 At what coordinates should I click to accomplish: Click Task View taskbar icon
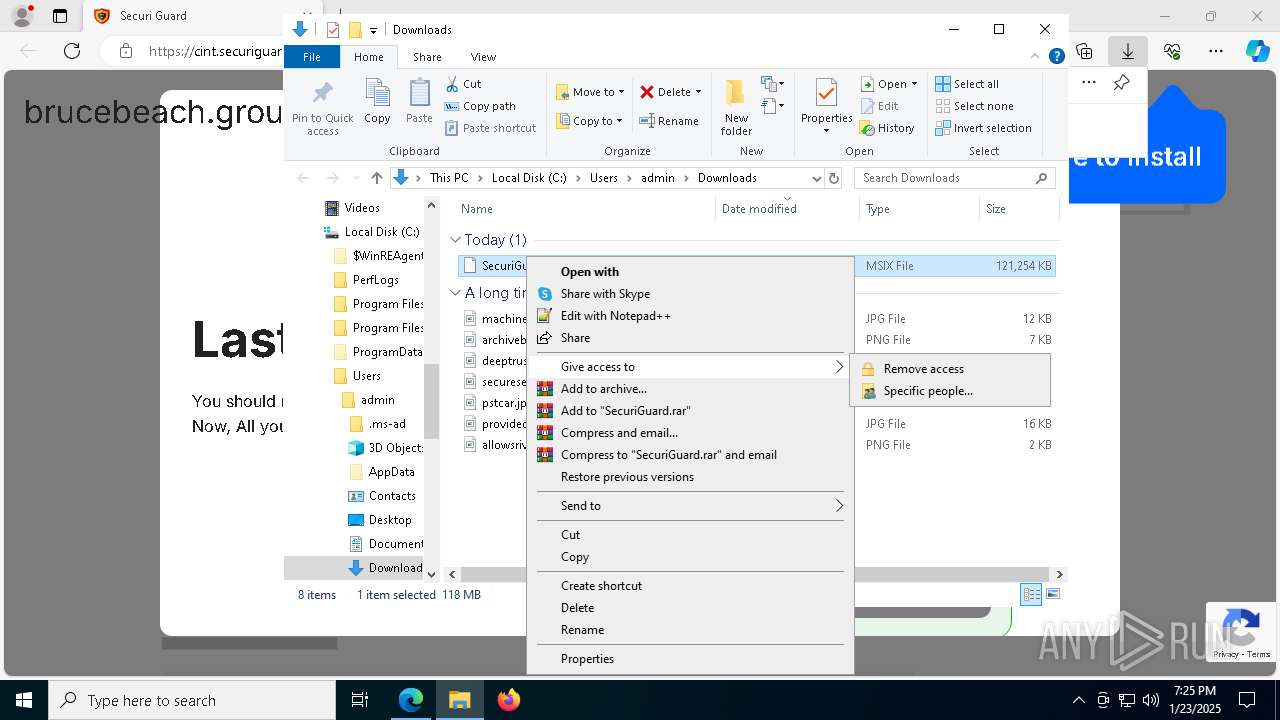tap(360, 700)
